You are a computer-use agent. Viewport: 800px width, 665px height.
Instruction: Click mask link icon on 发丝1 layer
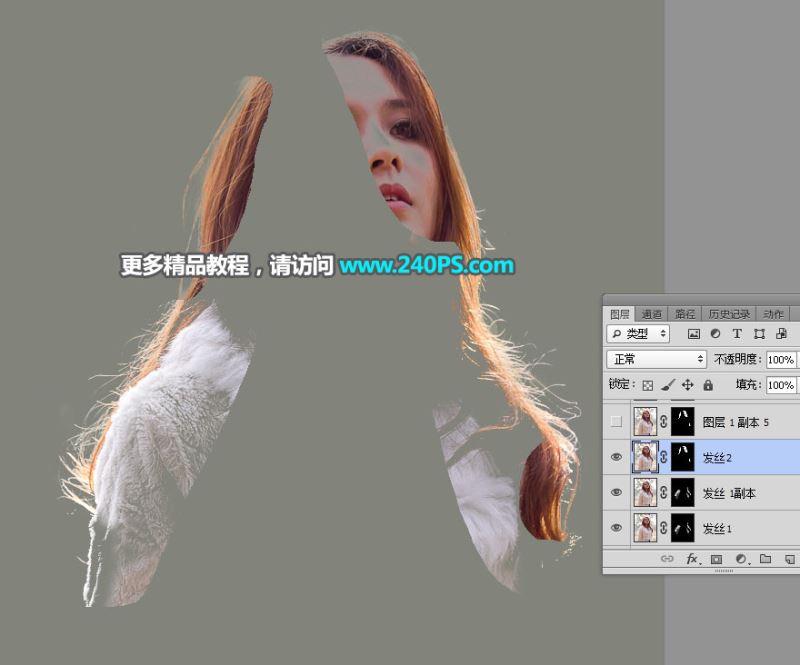click(663, 528)
